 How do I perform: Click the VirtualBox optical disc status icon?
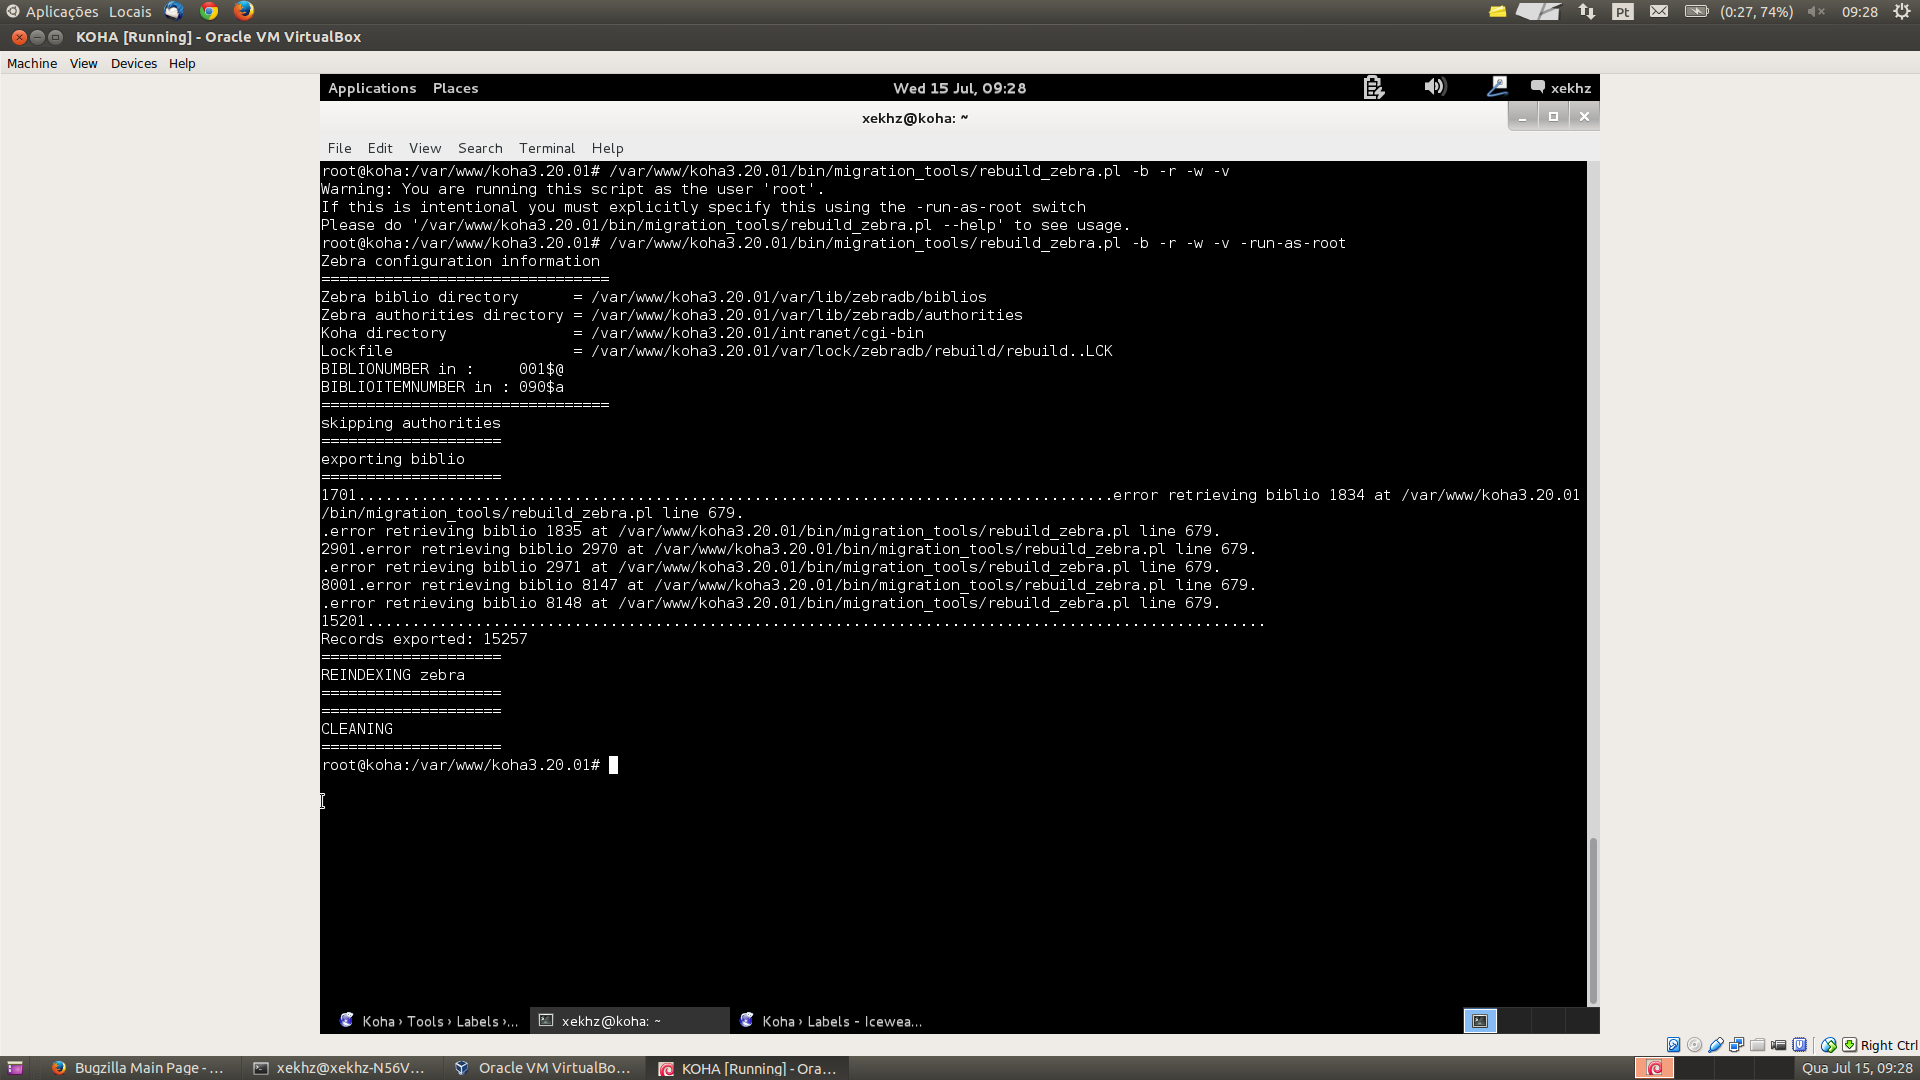pos(1694,1045)
